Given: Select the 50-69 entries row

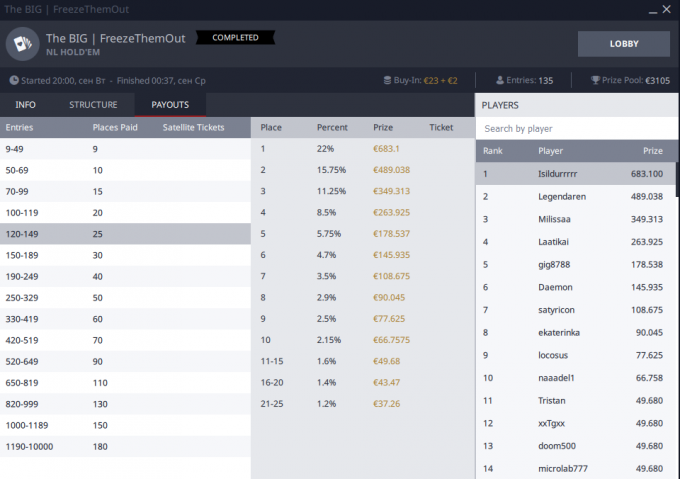Looking at the screenshot, I should pos(125,170).
